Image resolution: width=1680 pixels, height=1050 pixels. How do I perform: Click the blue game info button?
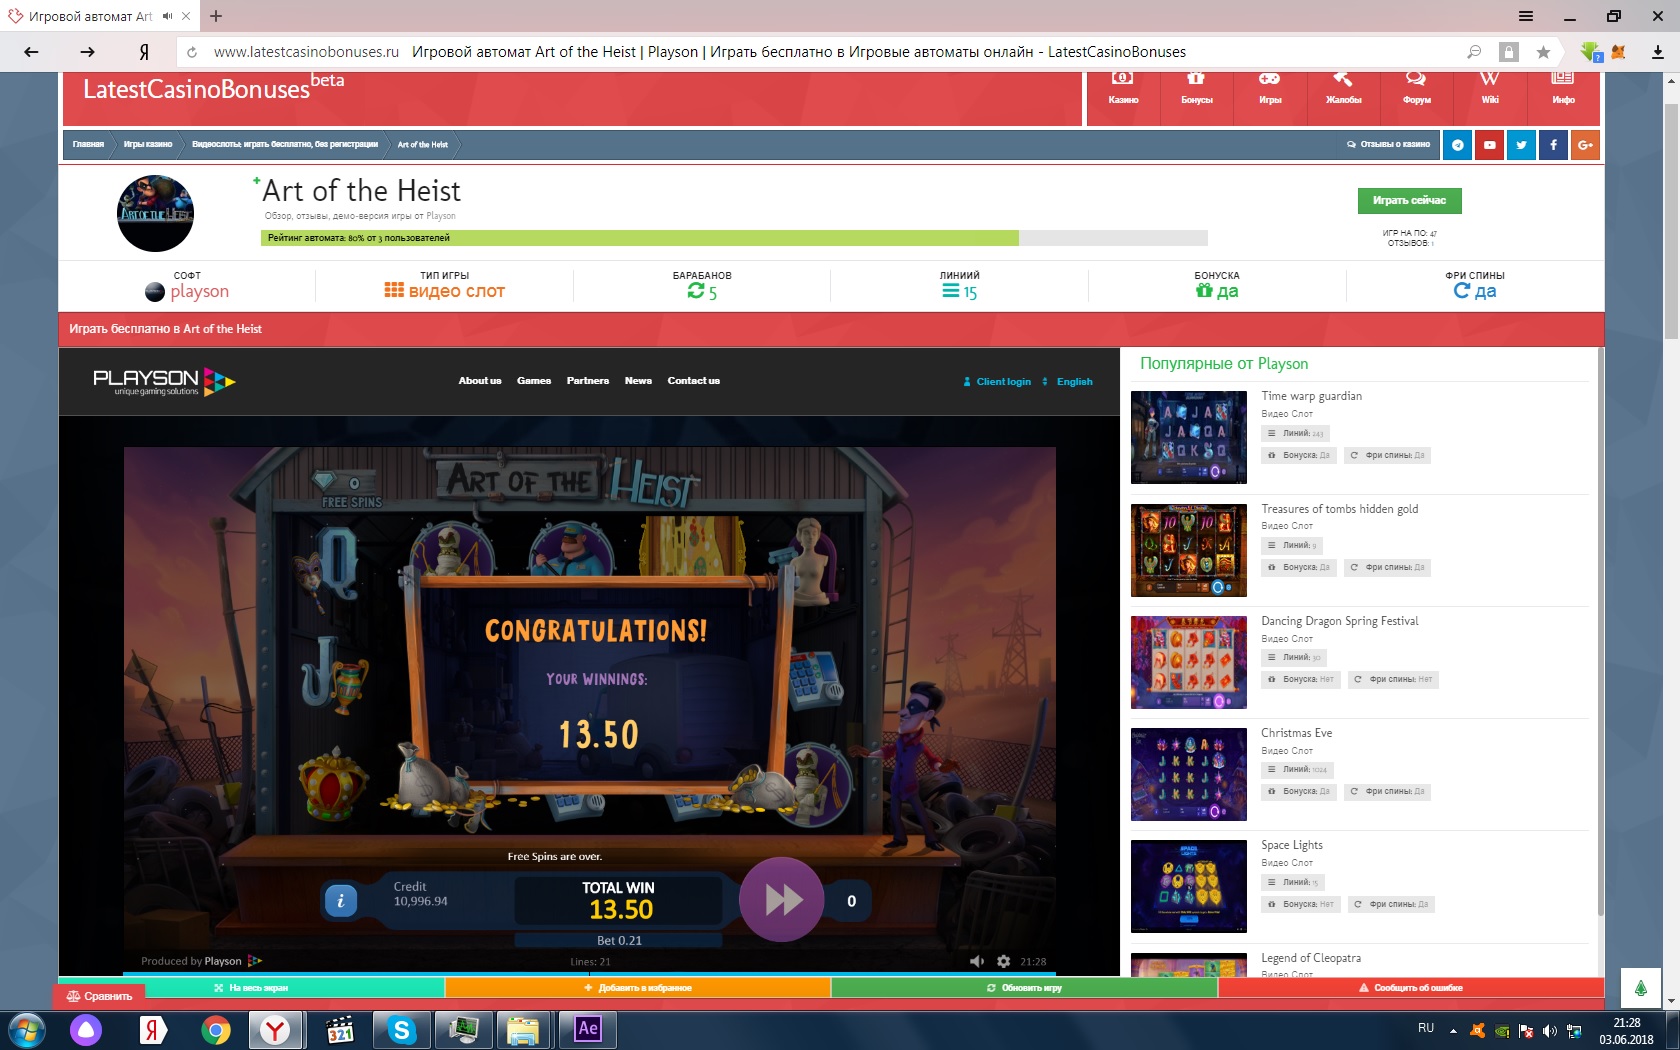(340, 901)
